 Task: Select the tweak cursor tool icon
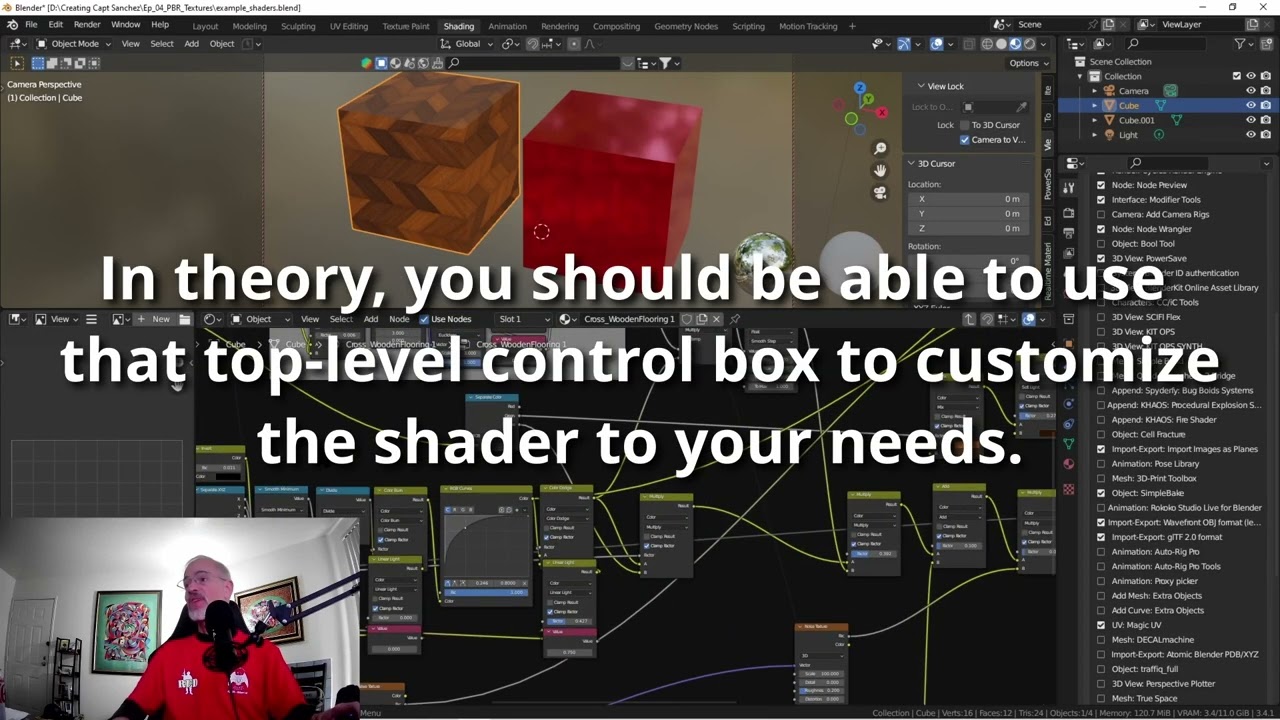[17, 63]
